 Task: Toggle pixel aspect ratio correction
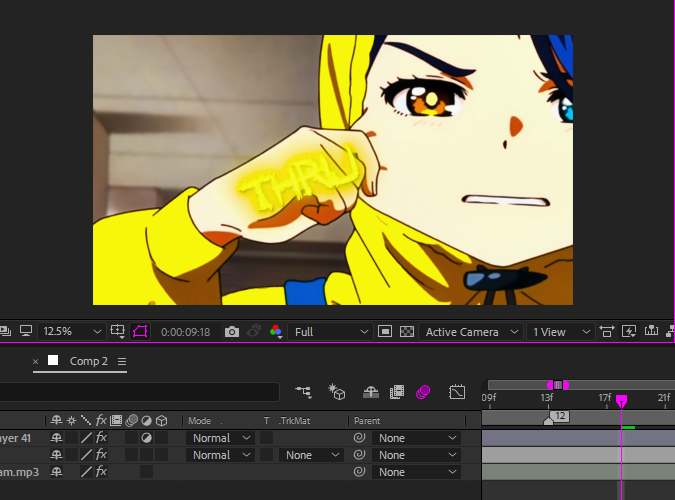point(607,332)
